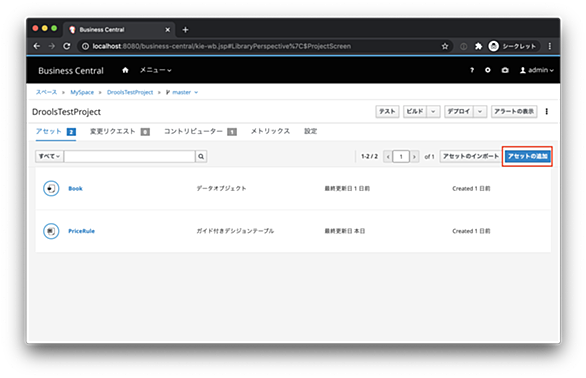The image size is (586, 378).
Task: Bookmark the page with star icon
Action: pos(445,46)
